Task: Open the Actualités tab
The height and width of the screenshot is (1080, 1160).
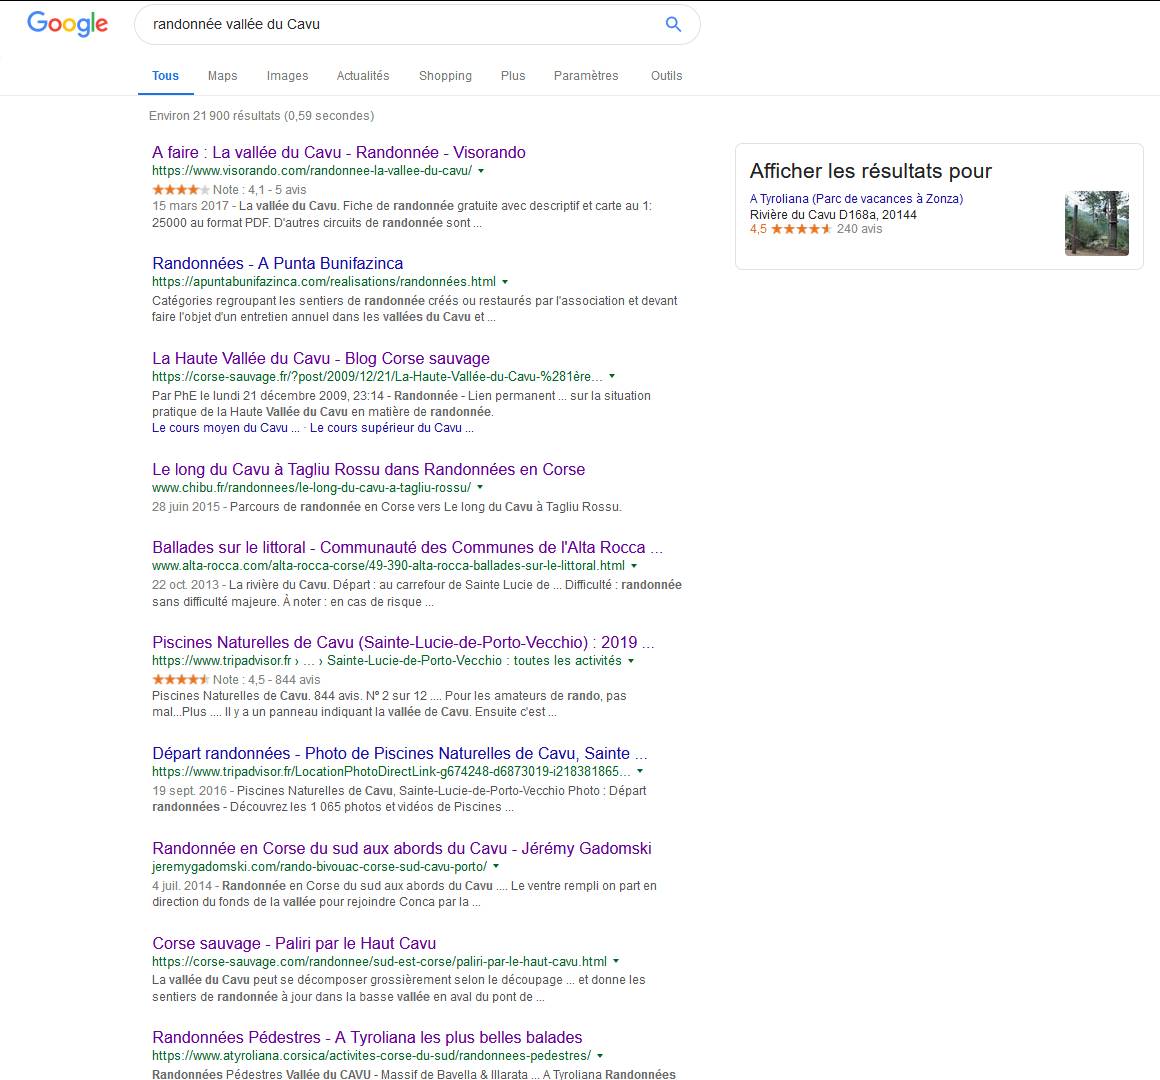Action: (x=362, y=75)
